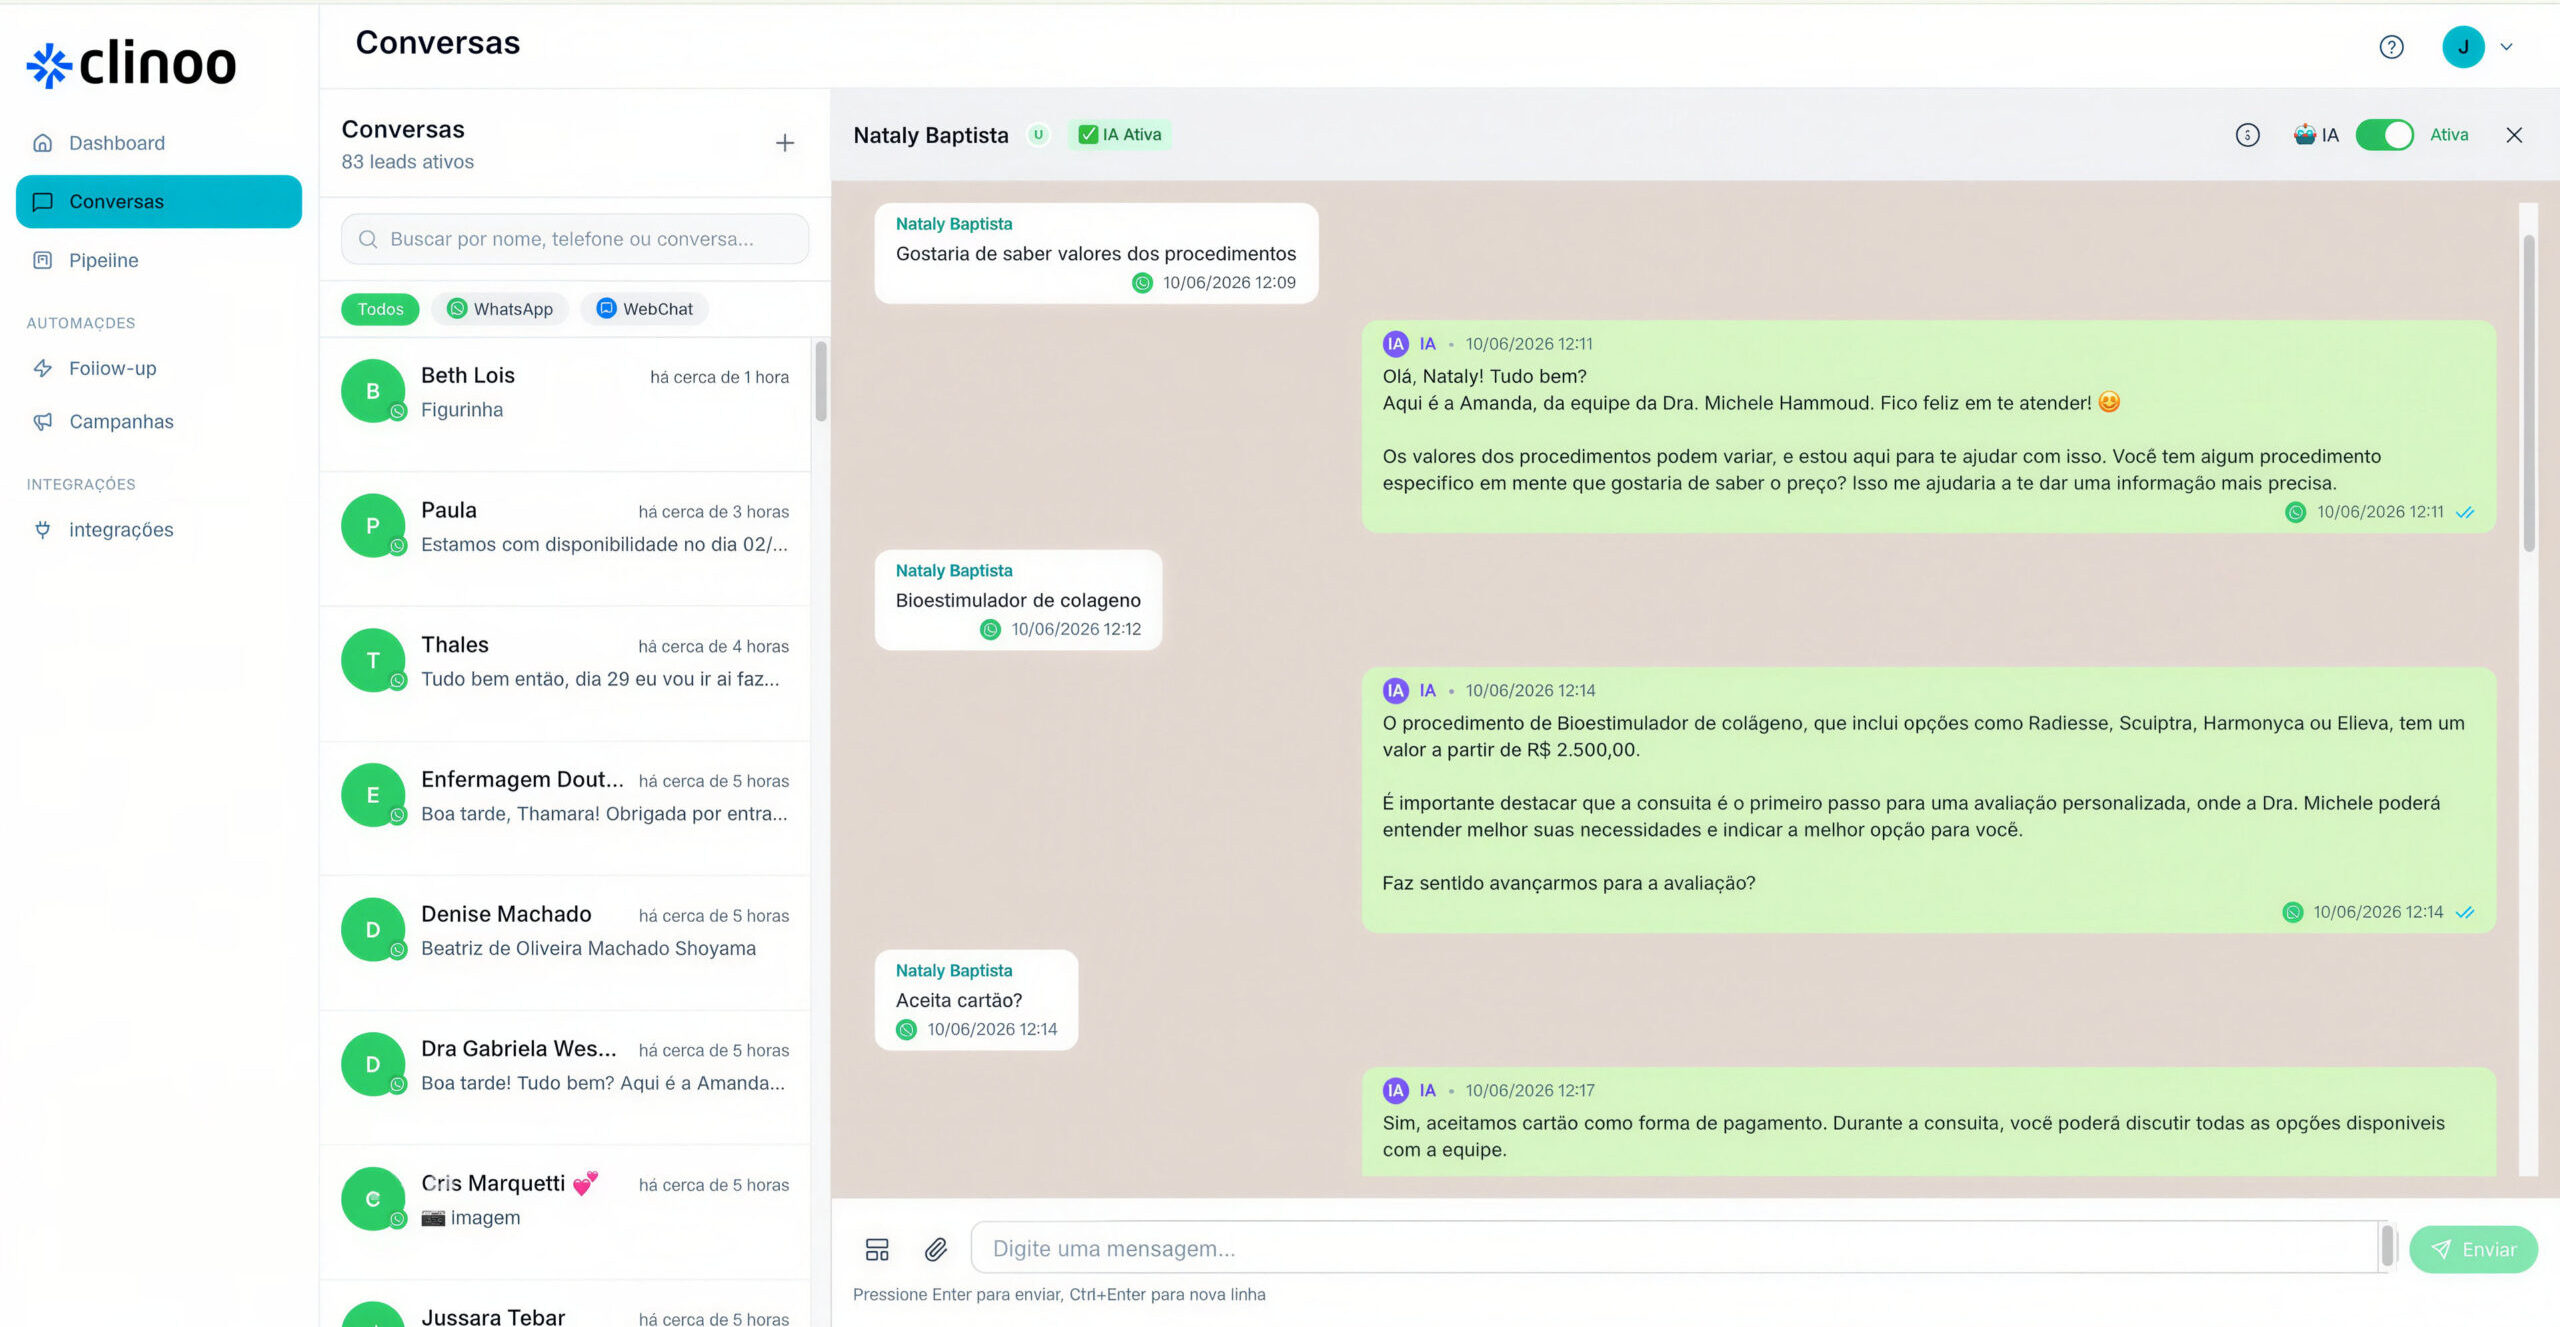2560x1327 pixels.
Task: Open the Dashboard page
Action: 158,143
